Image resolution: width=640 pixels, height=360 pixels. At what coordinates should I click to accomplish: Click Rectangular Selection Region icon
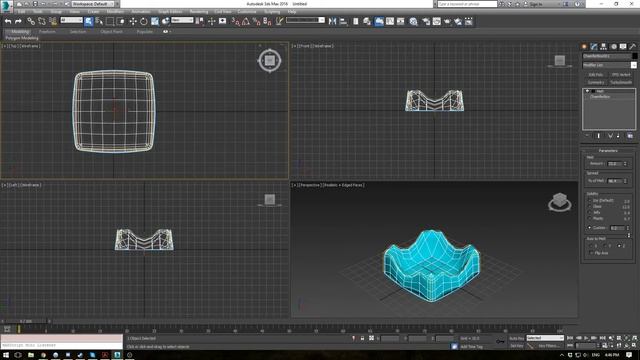coord(110,21)
